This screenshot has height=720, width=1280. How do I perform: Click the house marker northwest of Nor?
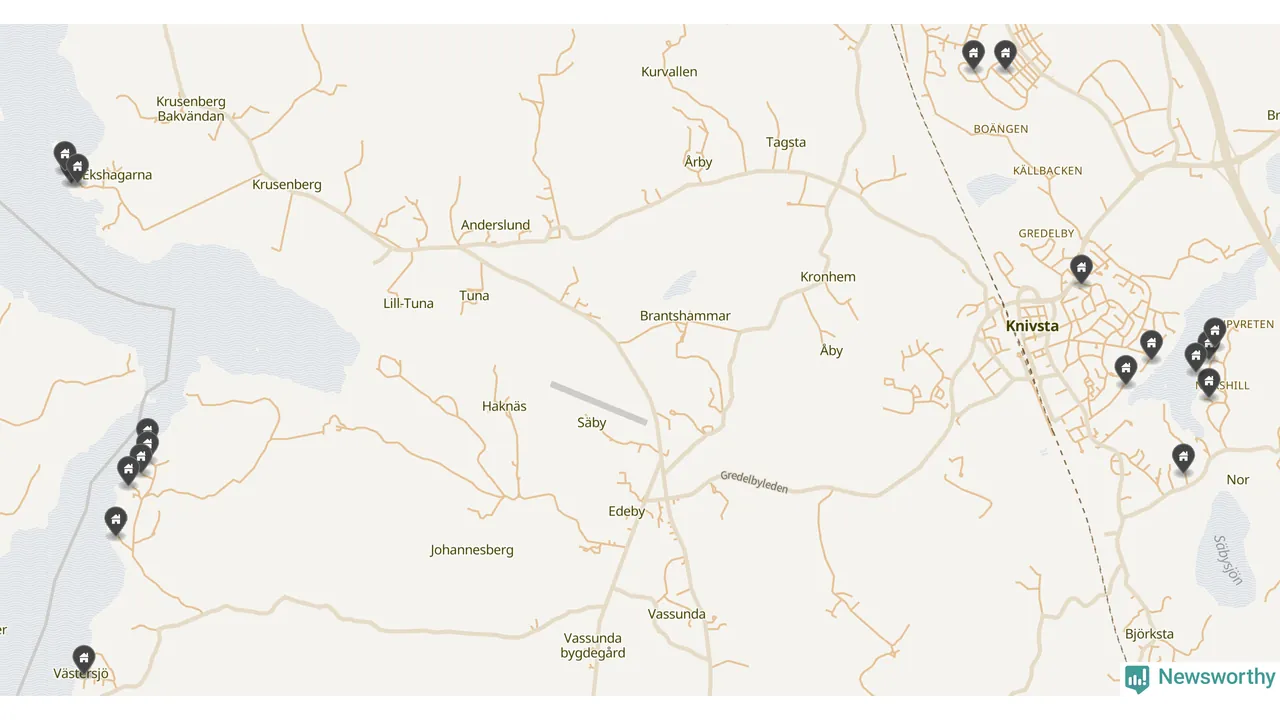tap(1183, 458)
